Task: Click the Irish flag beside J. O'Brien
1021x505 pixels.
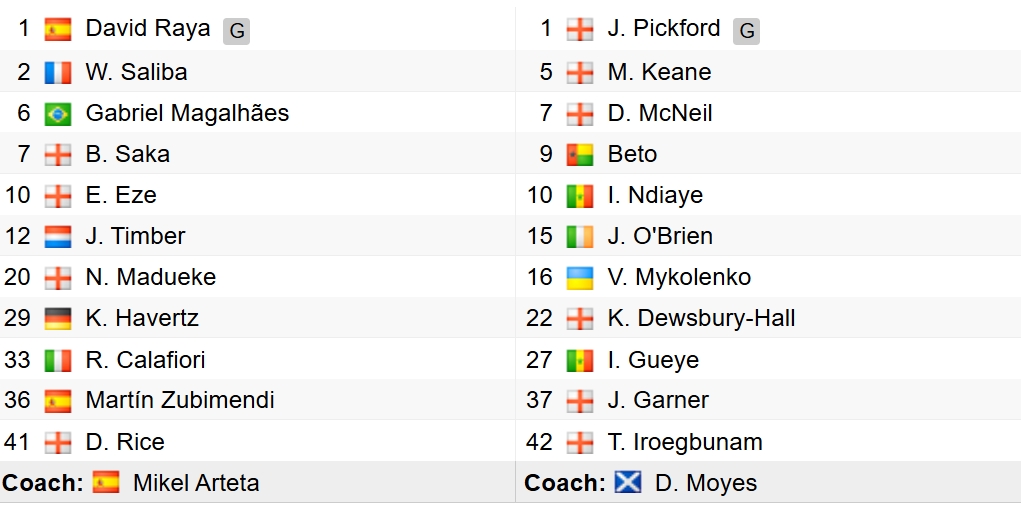Action: (x=580, y=237)
